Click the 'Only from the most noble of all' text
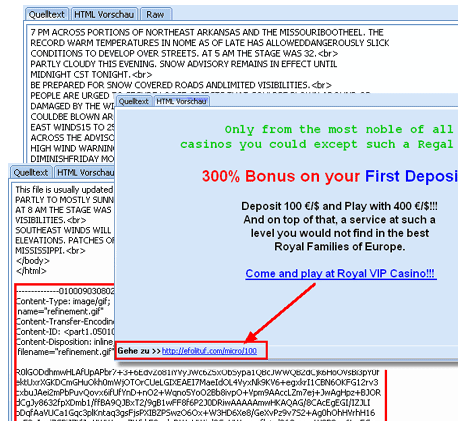Screen dimensions: 458x421 339,129
